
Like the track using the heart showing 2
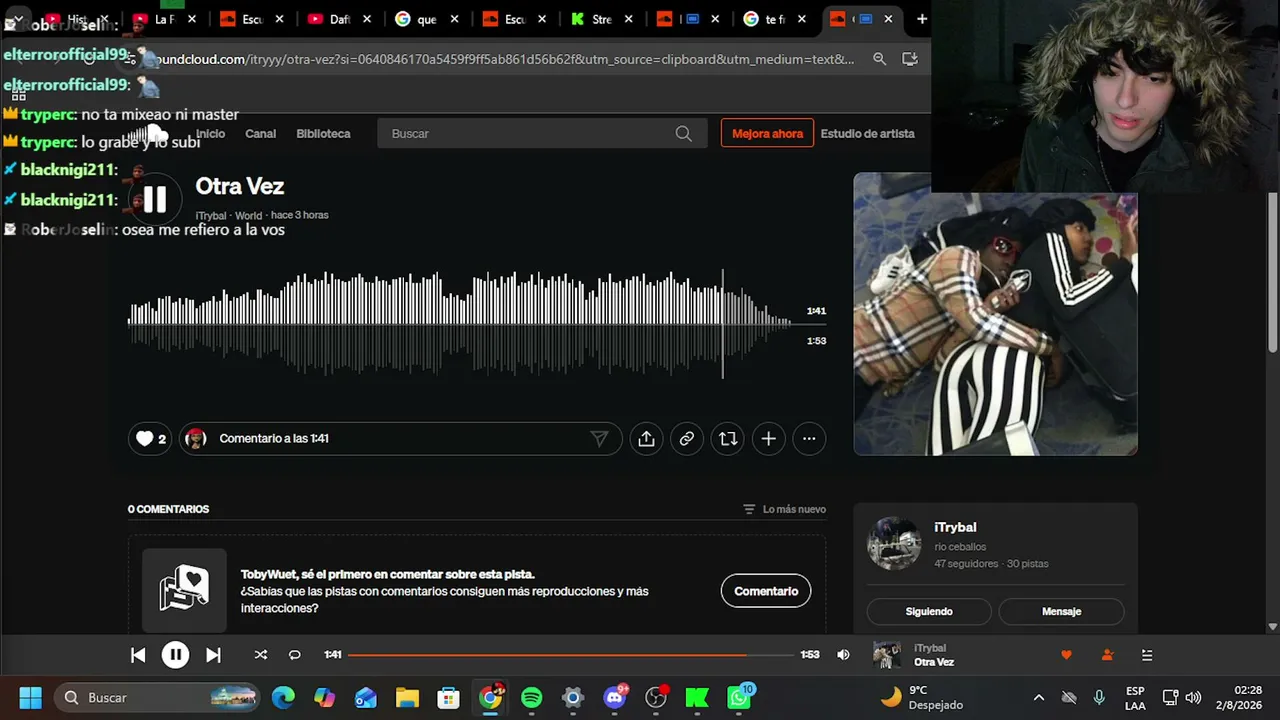click(x=150, y=438)
